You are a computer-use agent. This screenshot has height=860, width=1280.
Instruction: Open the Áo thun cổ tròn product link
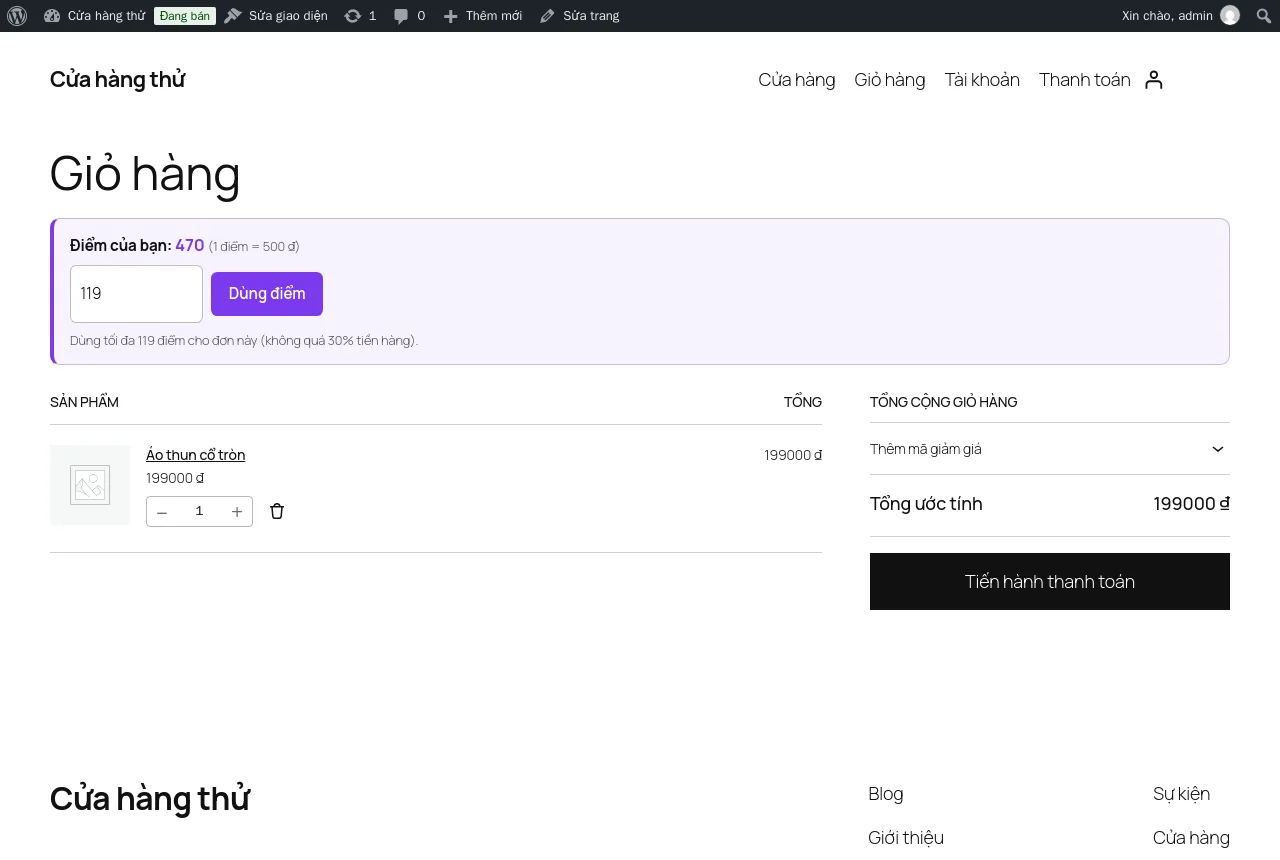click(x=196, y=455)
